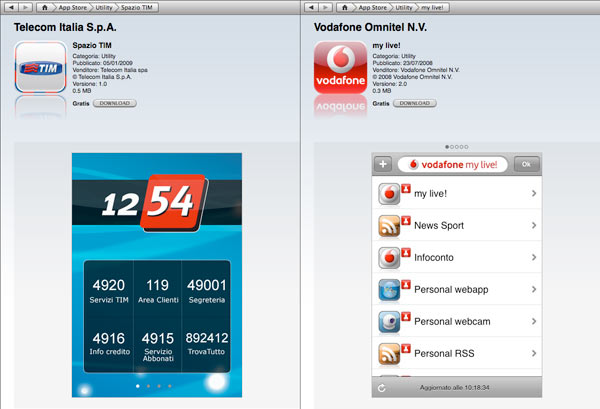The height and width of the screenshot is (409, 600).
Task: Tap the Ok button in my live! screenshot
Action: point(527,164)
